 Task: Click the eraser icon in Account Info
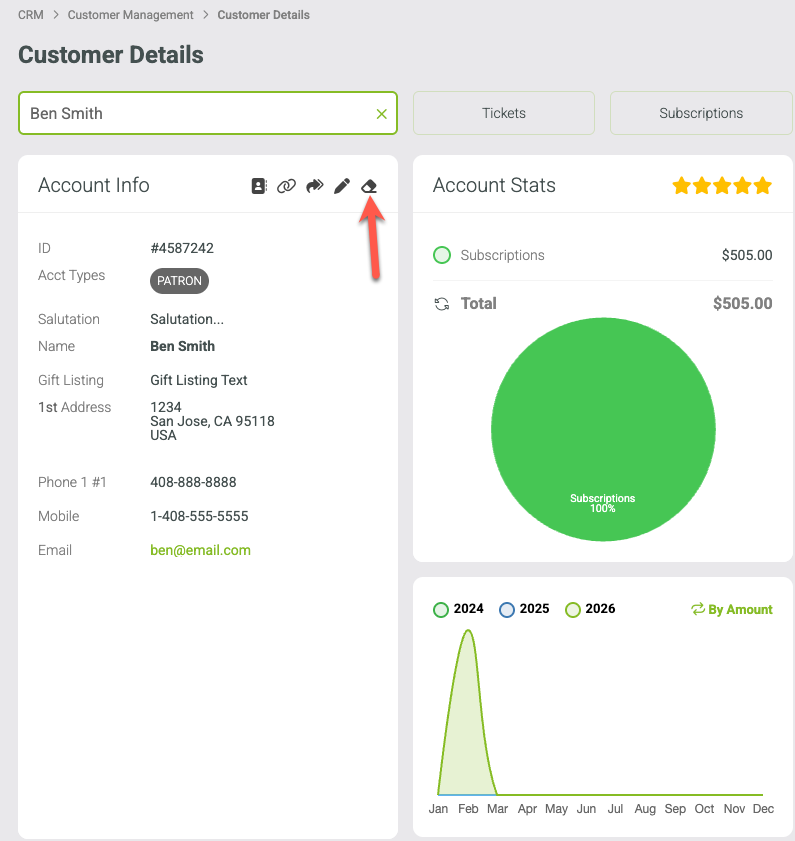[369, 186]
